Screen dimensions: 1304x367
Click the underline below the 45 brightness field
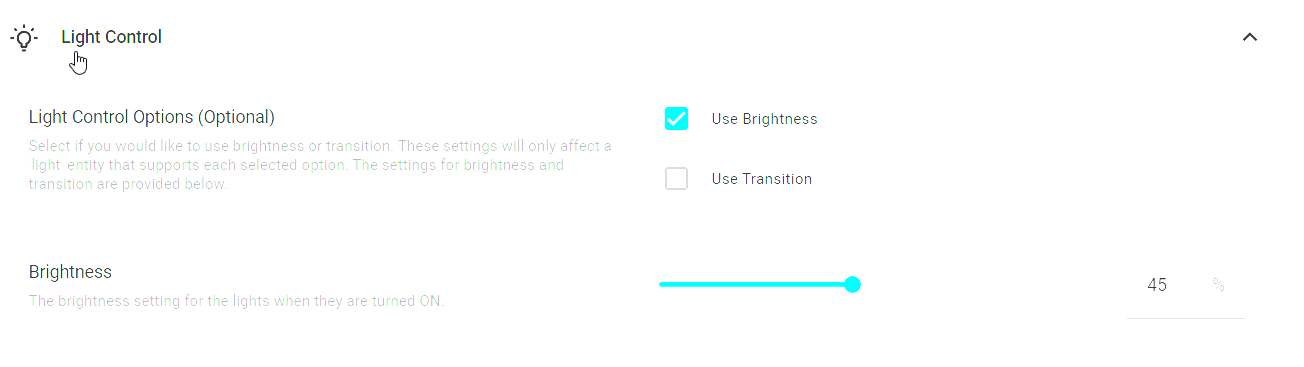tap(1186, 318)
